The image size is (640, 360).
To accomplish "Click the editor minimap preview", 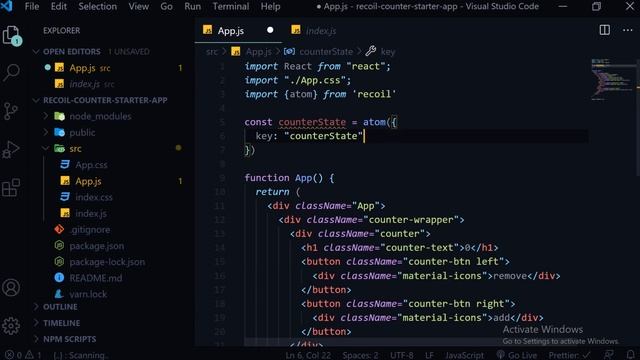I will point(612,80).
